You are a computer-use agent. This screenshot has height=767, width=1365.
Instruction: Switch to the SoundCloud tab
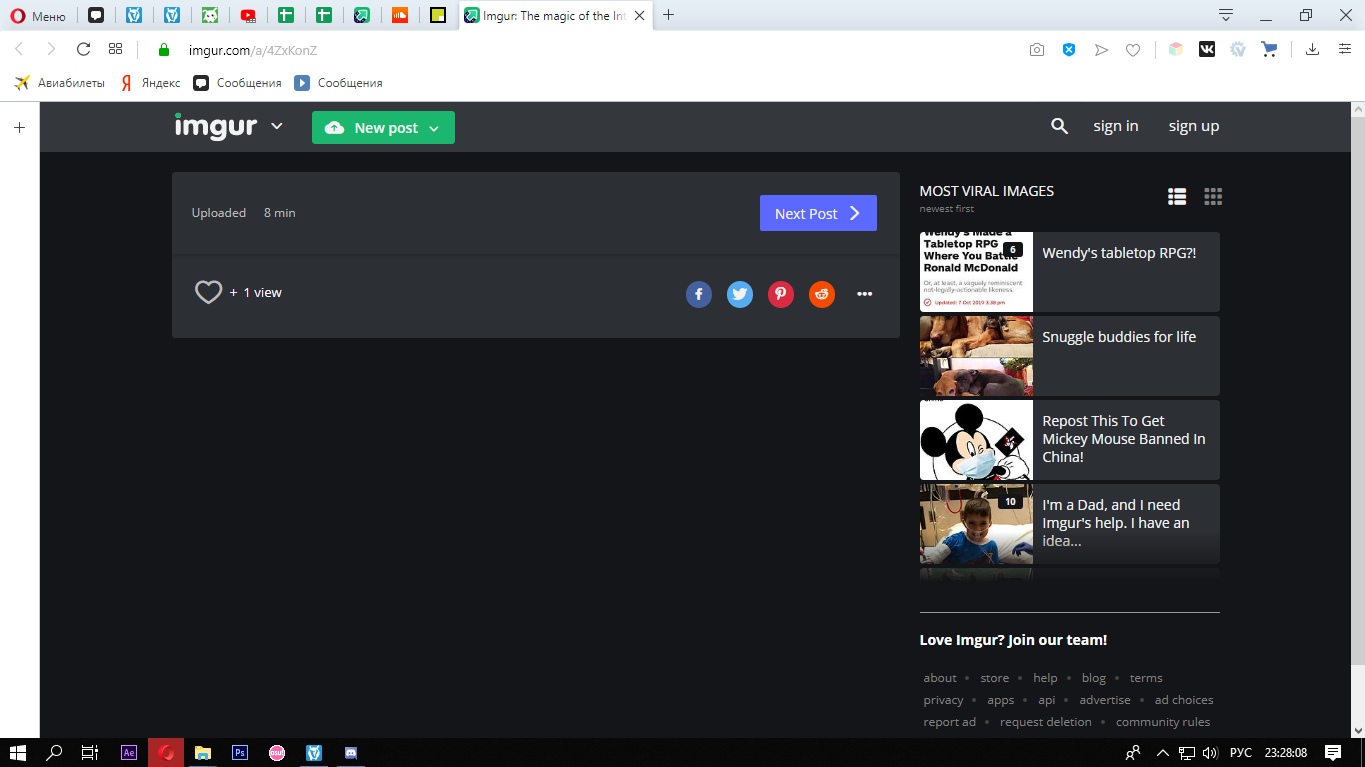point(399,15)
